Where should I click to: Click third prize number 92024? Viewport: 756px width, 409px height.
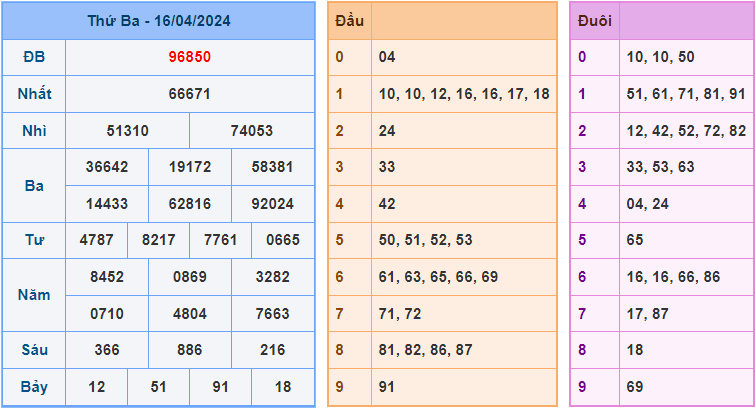coord(272,204)
